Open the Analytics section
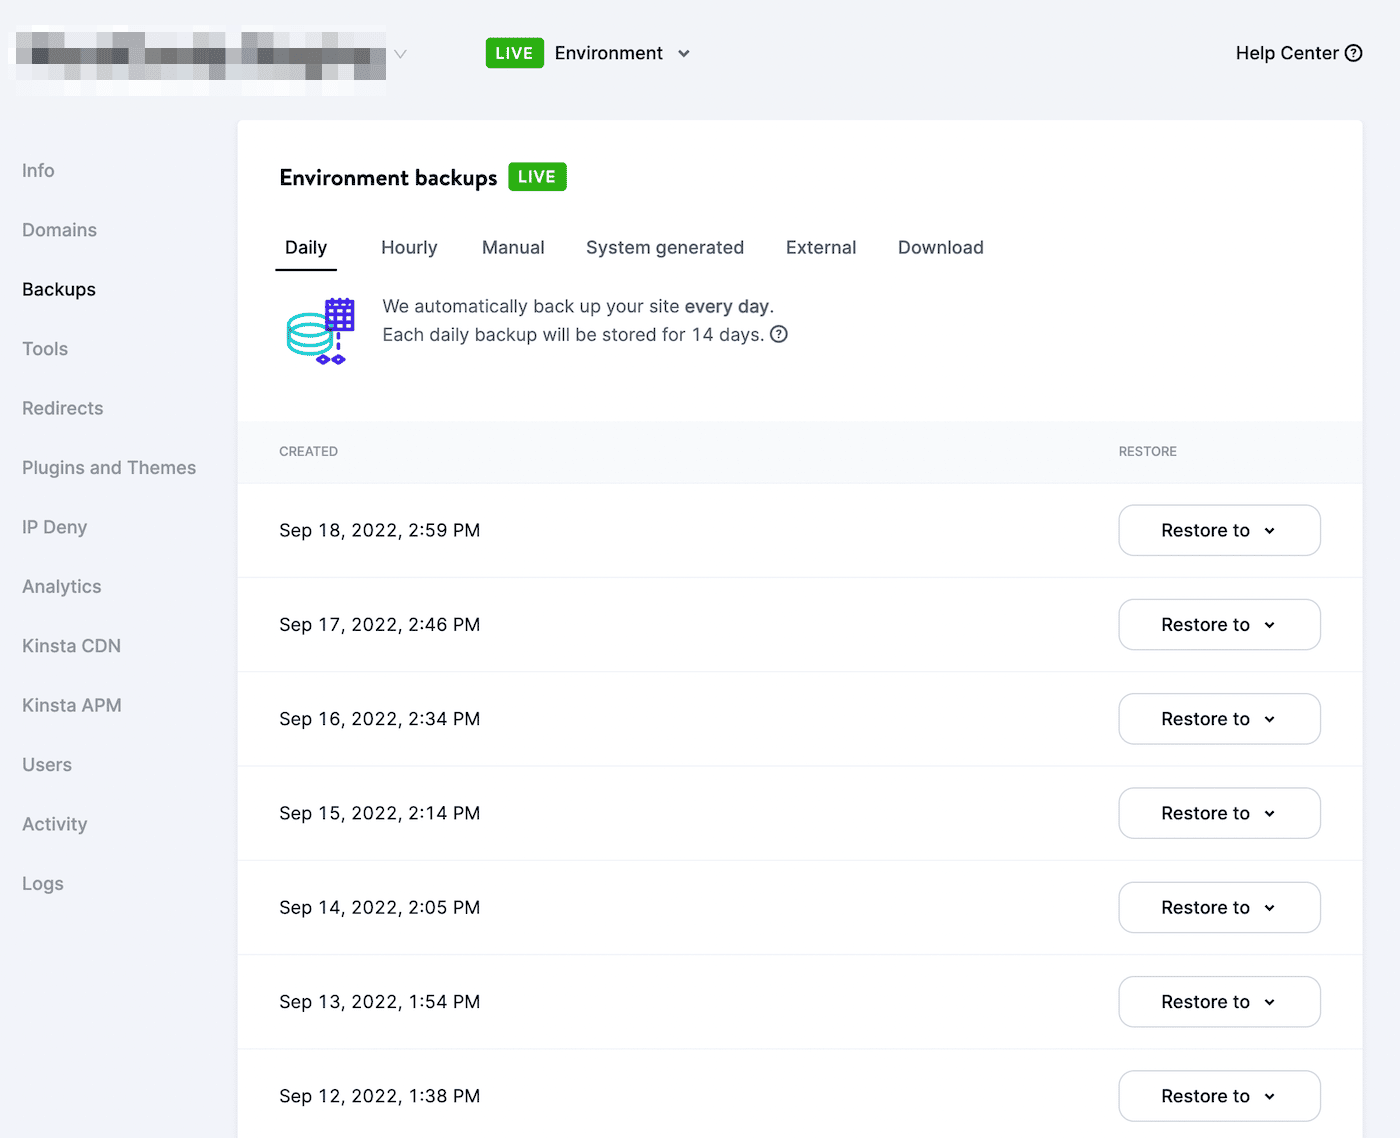 click(61, 586)
